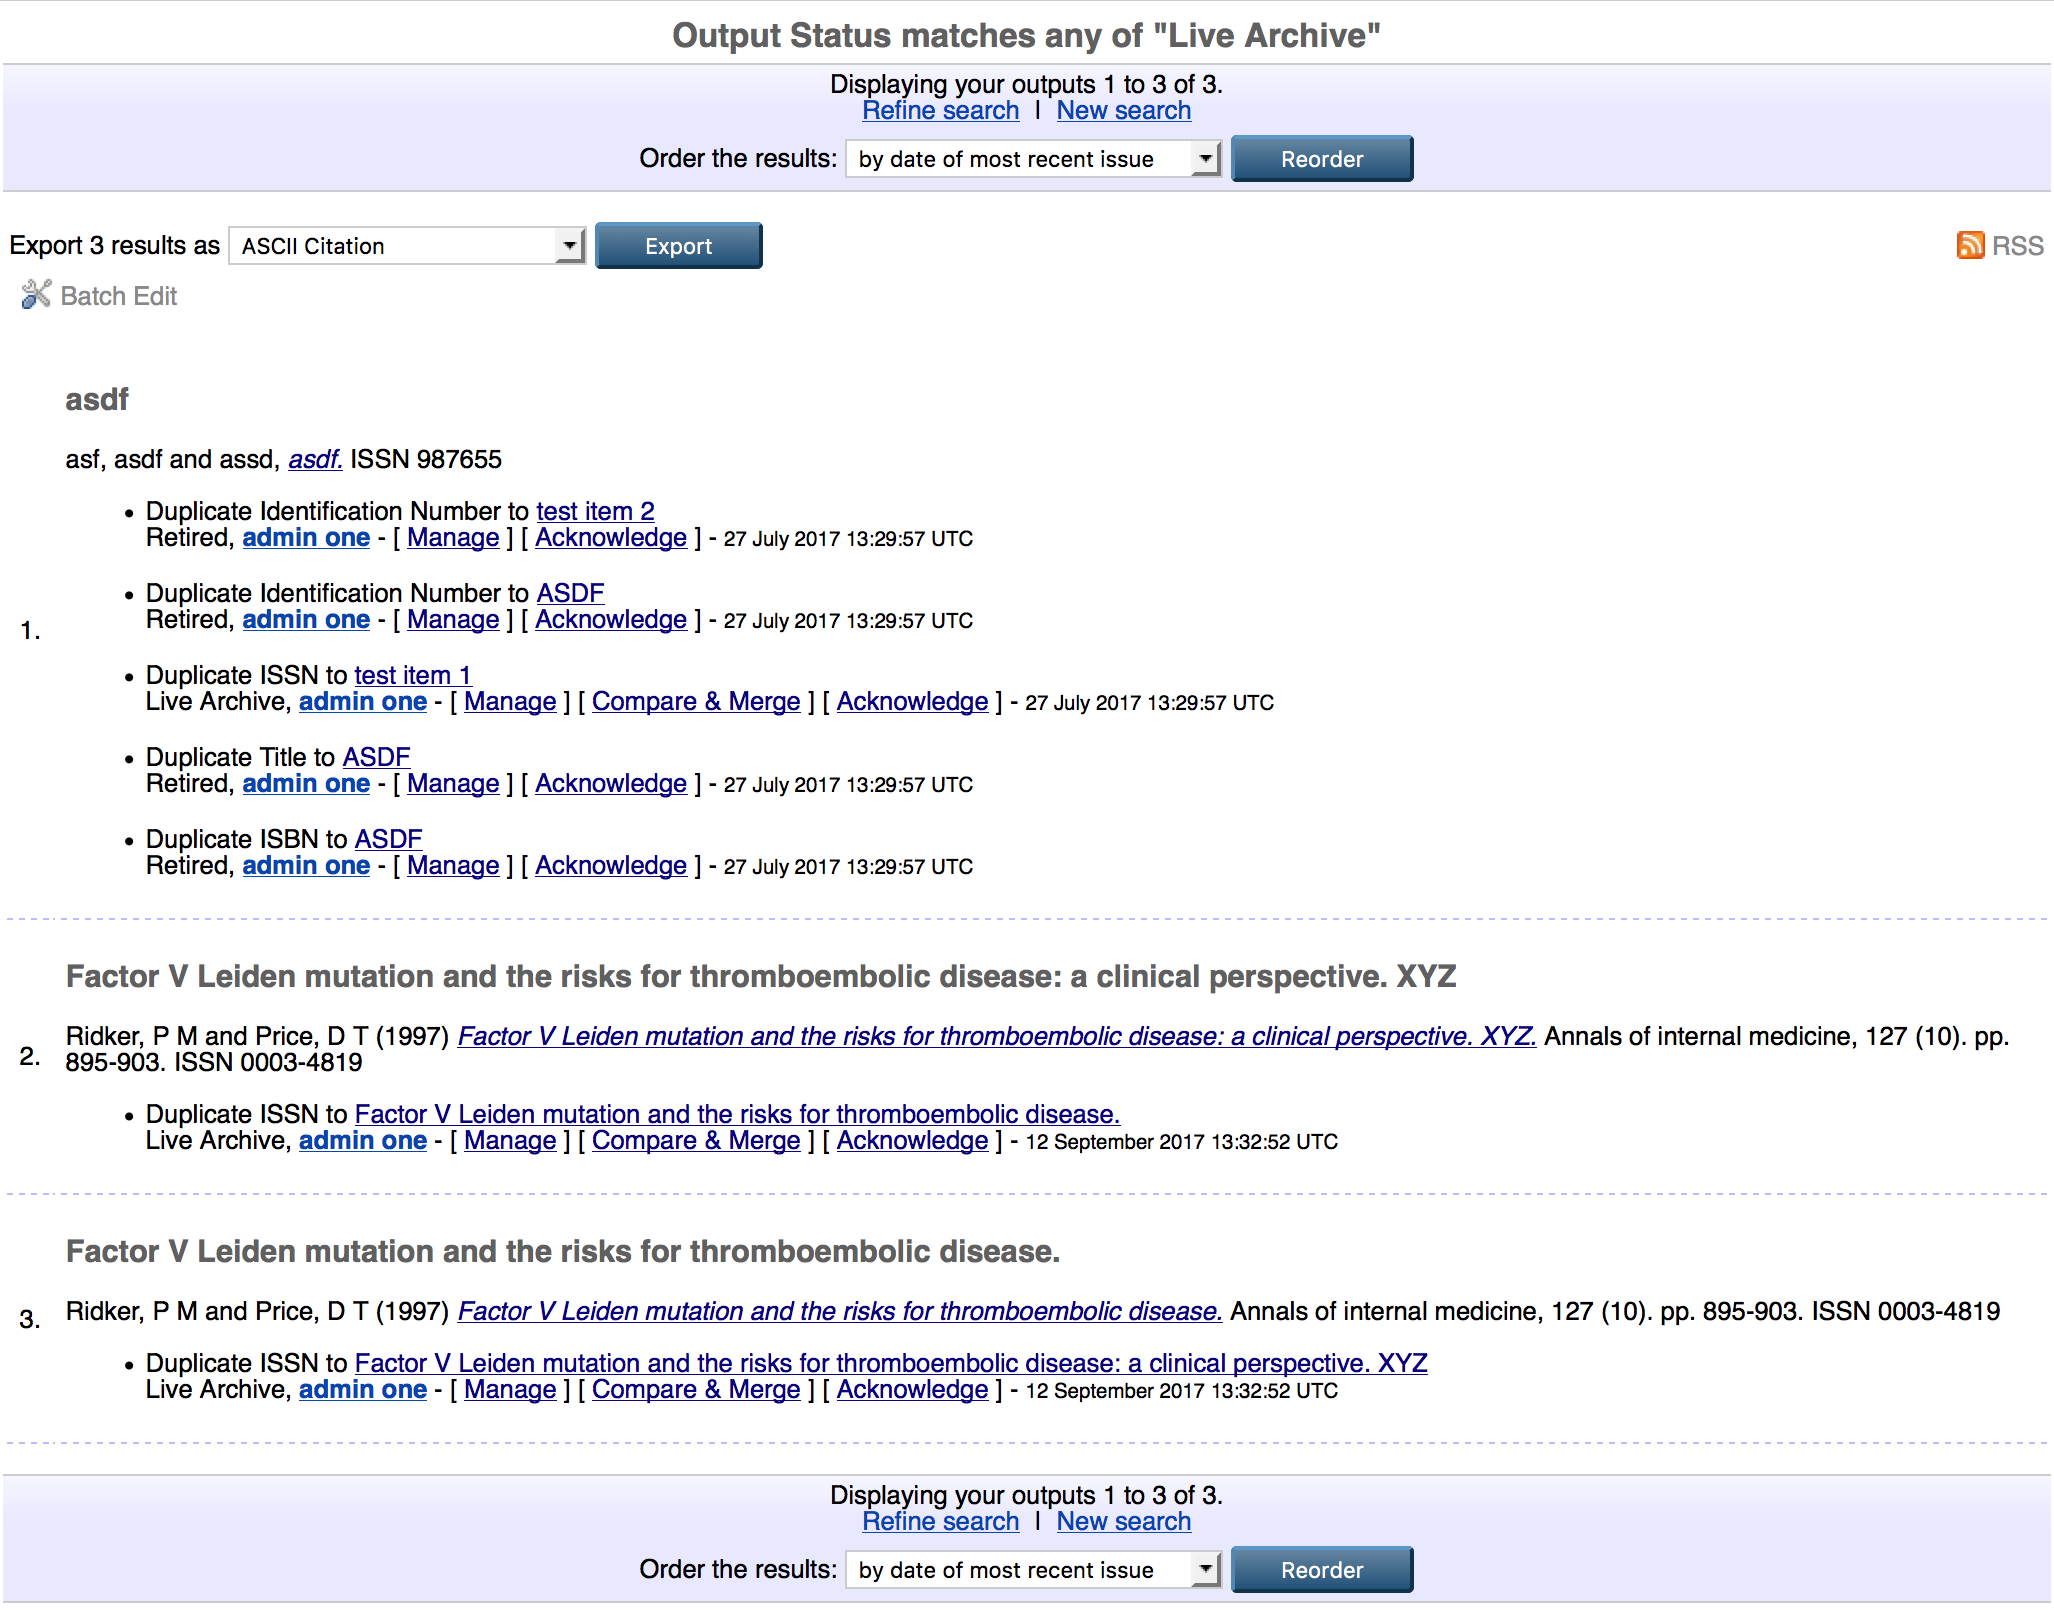Click Acknowledge for Duplicate Title to ASDF
Image resolution: width=2054 pixels, height=1610 pixels.
tap(610, 784)
